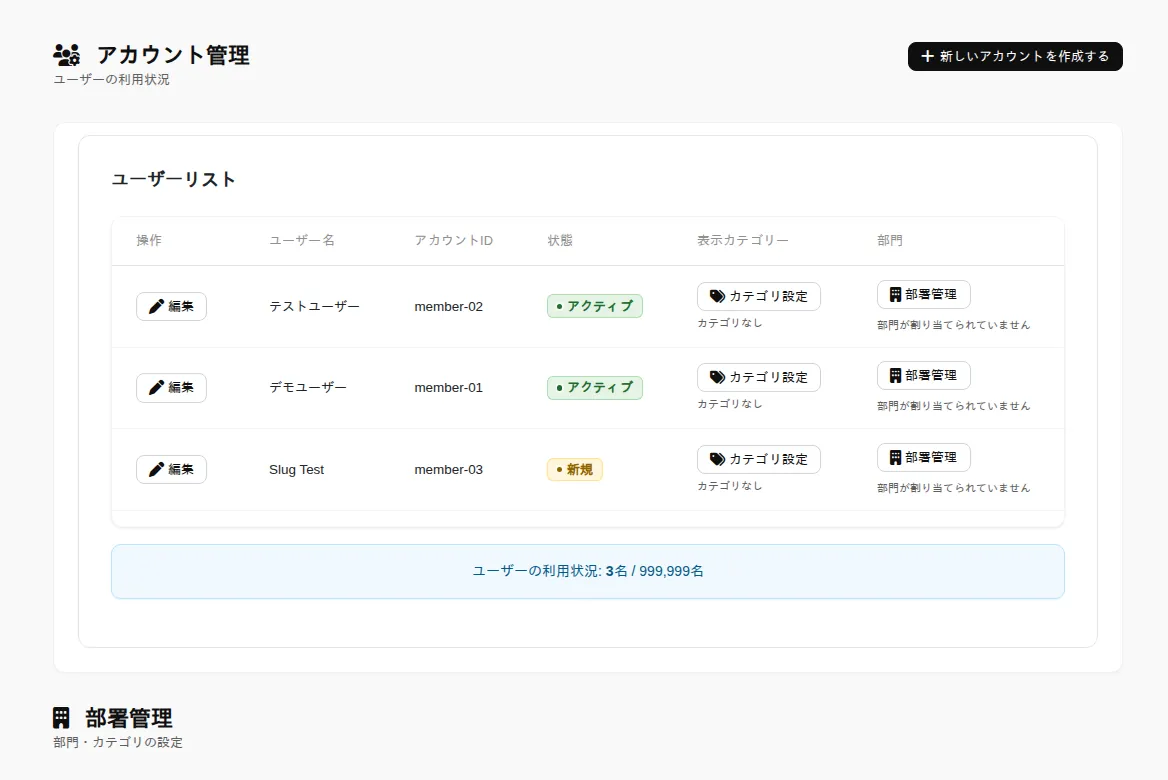Viewport: 1168px width, 780px height.
Task: Click the ユーザー名 column header
Action: [302, 241]
